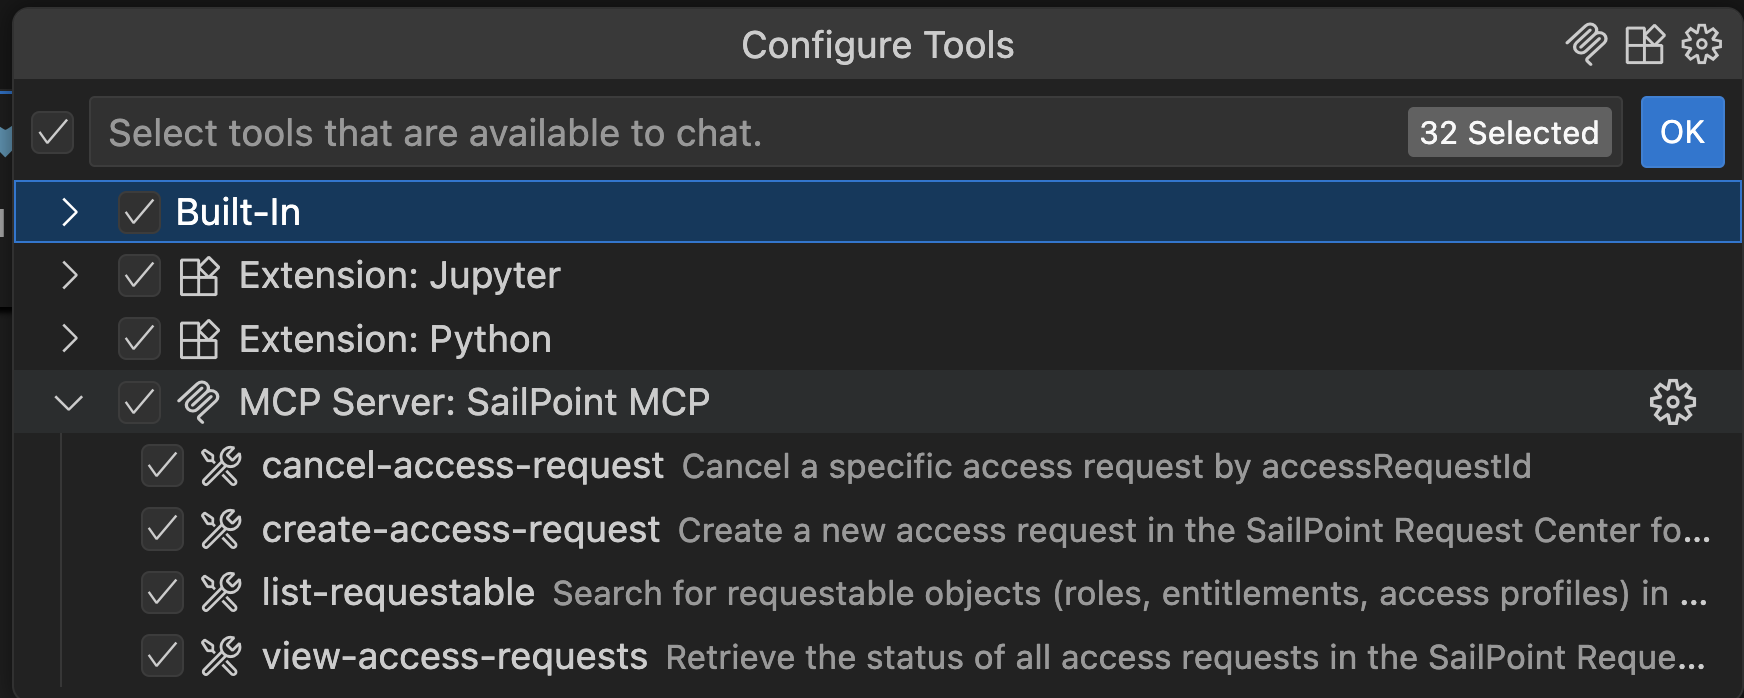Disable the create-access-request tool
The height and width of the screenshot is (698, 1744).
(163, 529)
